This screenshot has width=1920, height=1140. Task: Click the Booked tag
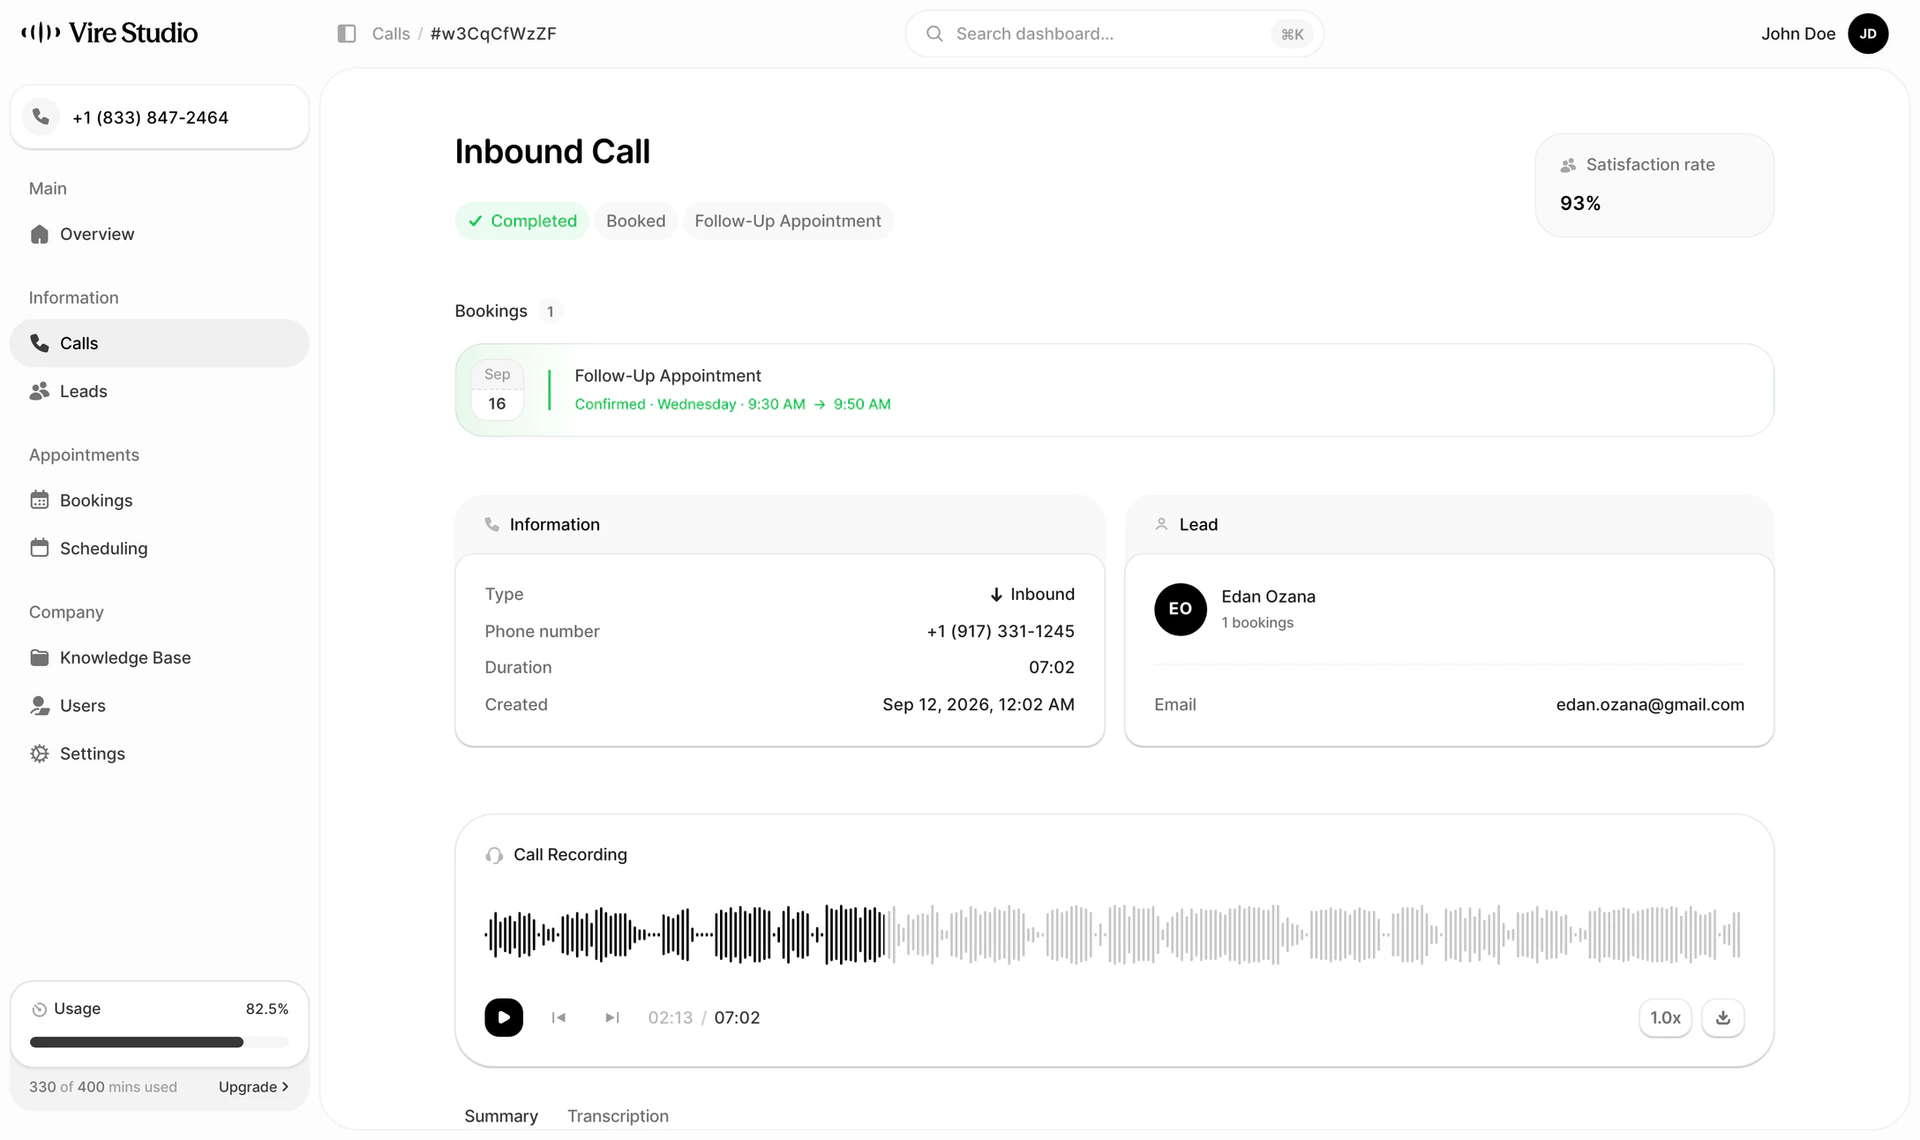click(x=635, y=221)
